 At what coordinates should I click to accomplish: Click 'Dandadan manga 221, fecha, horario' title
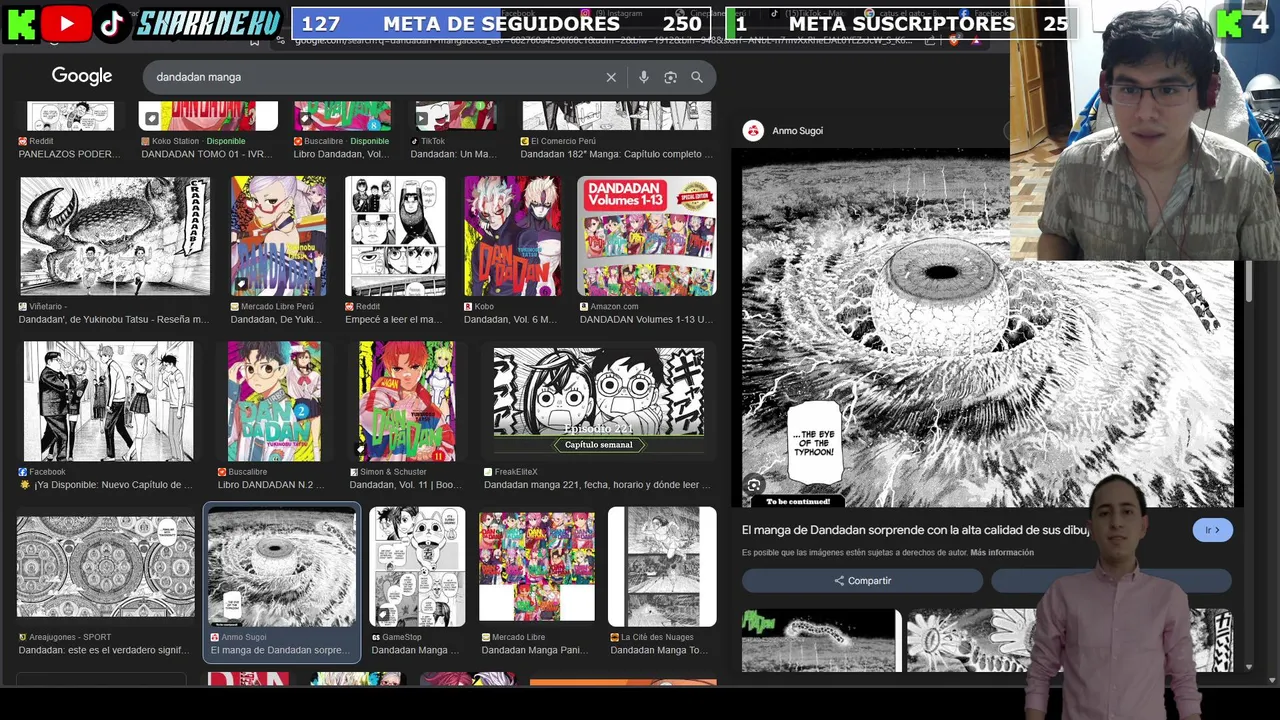pos(598,485)
